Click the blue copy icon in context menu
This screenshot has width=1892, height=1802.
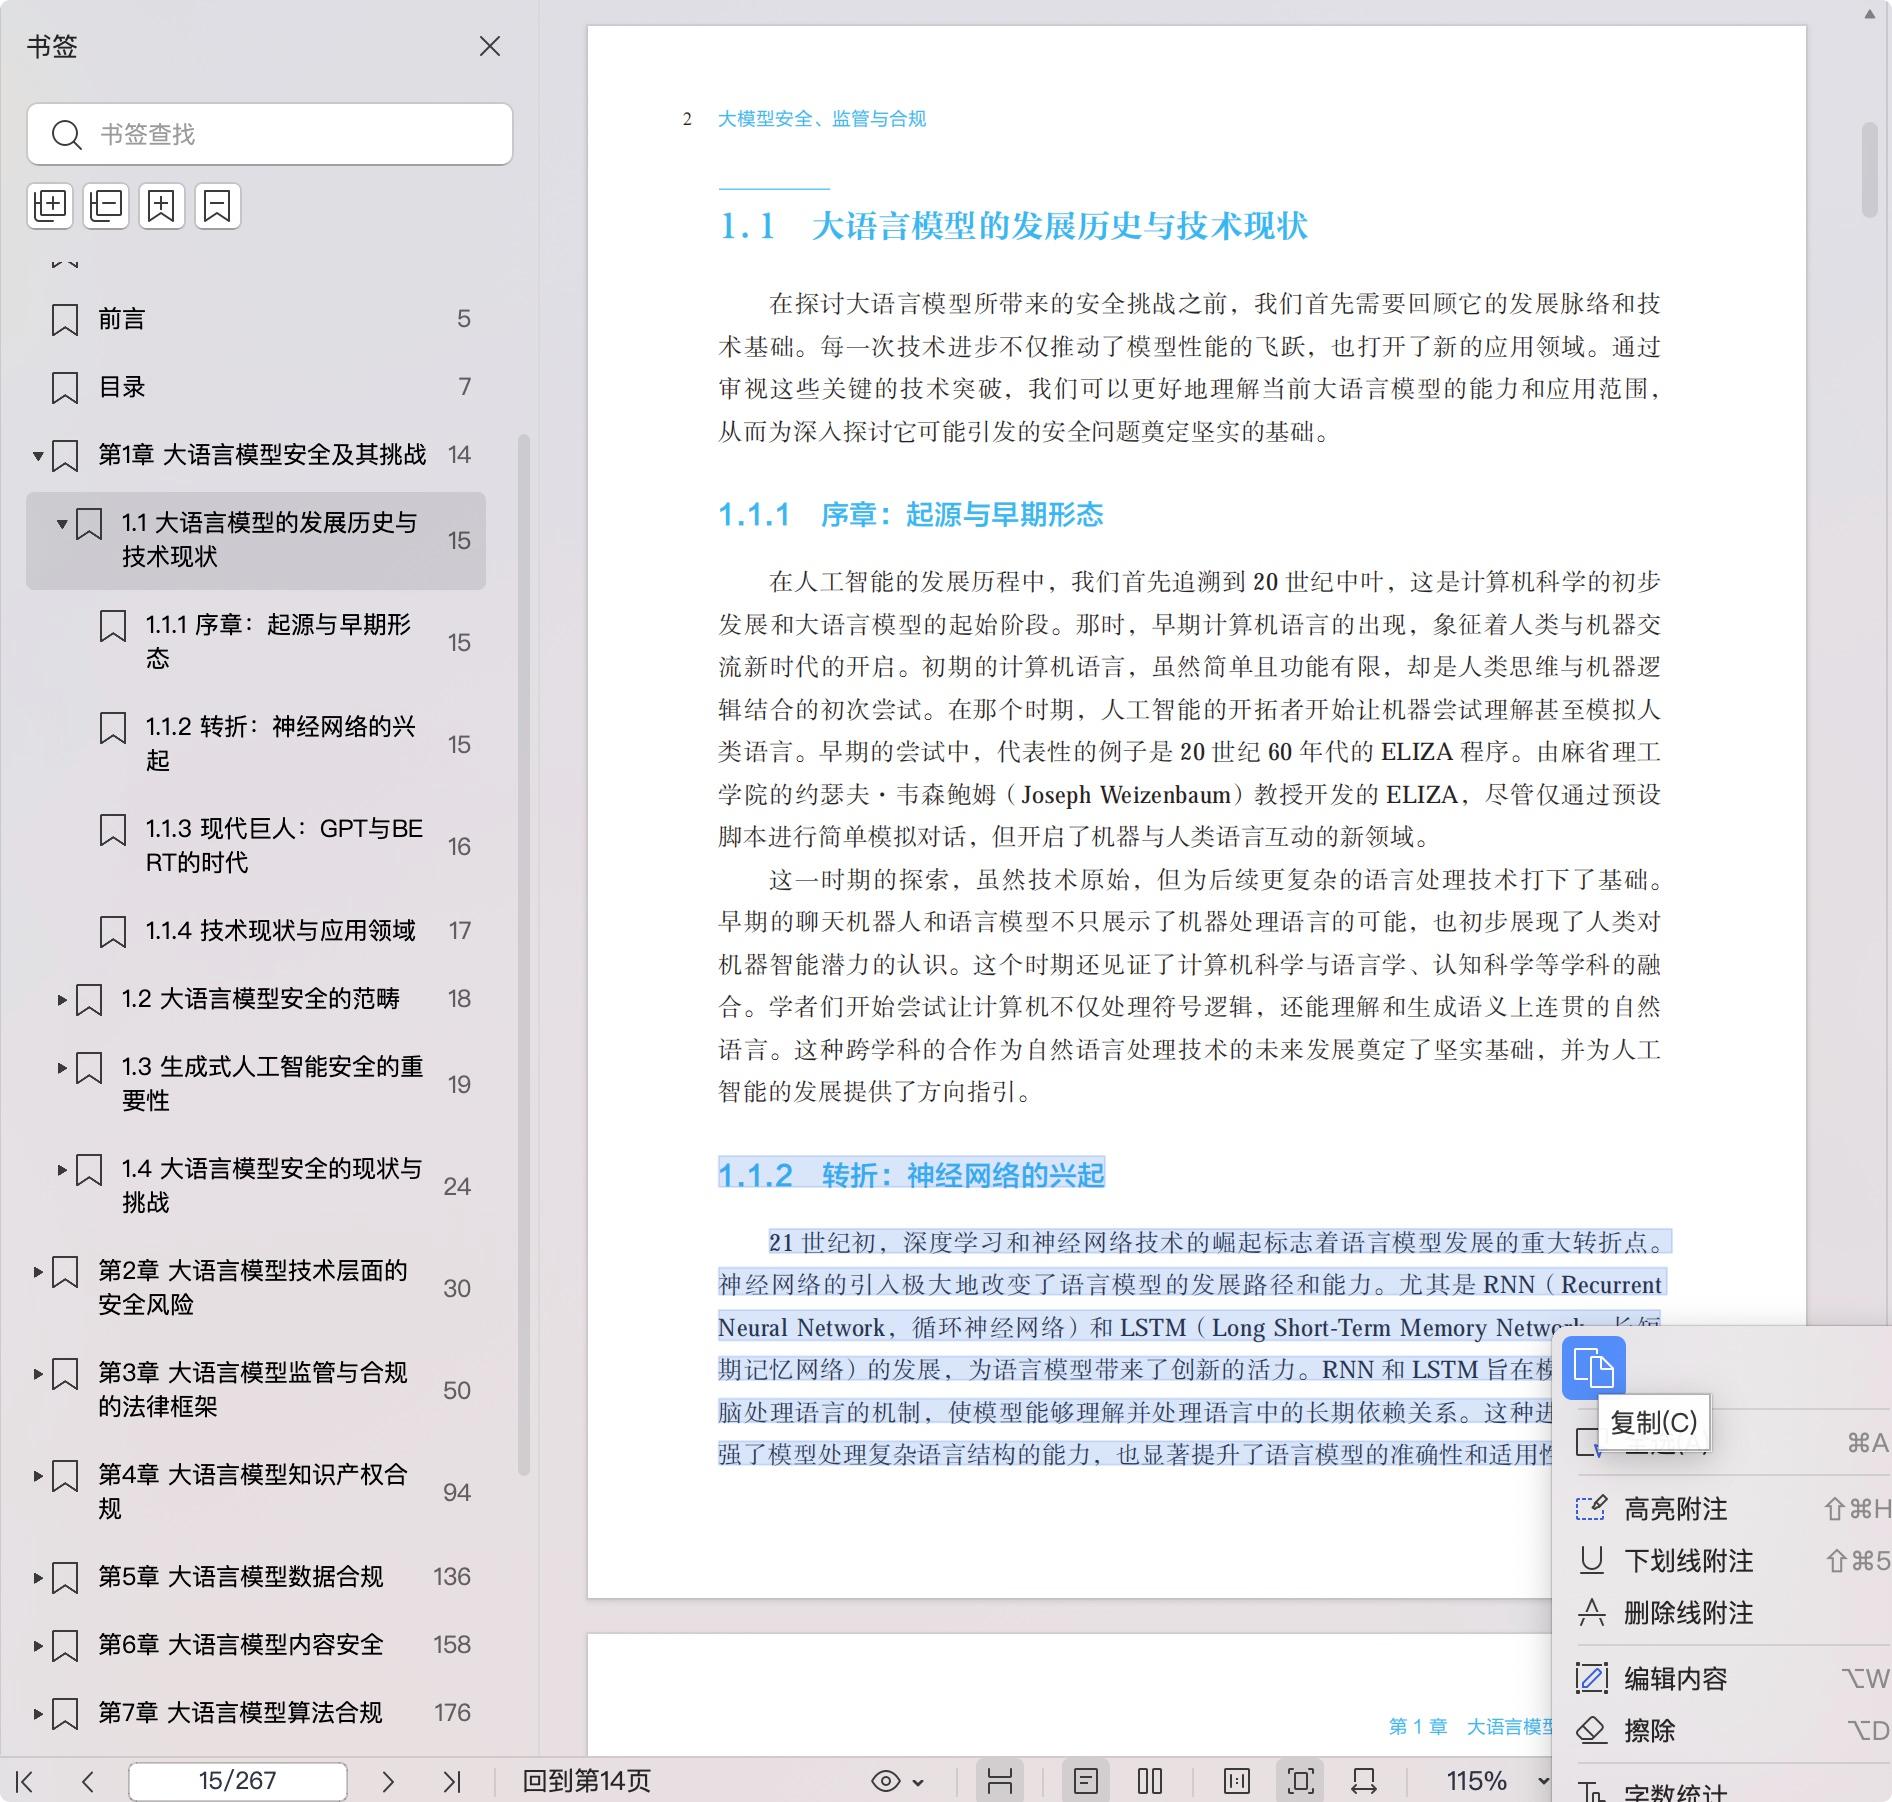[x=1593, y=1367]
